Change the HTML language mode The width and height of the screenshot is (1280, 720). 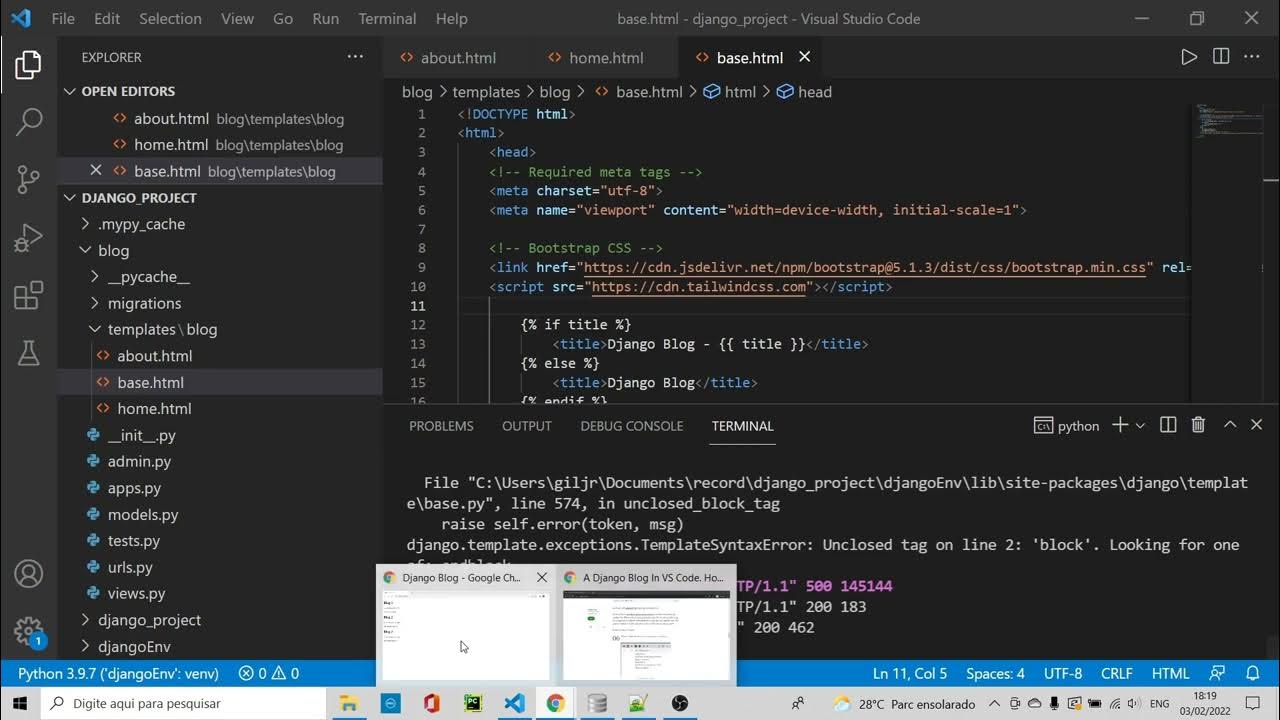pos(1170,673)
